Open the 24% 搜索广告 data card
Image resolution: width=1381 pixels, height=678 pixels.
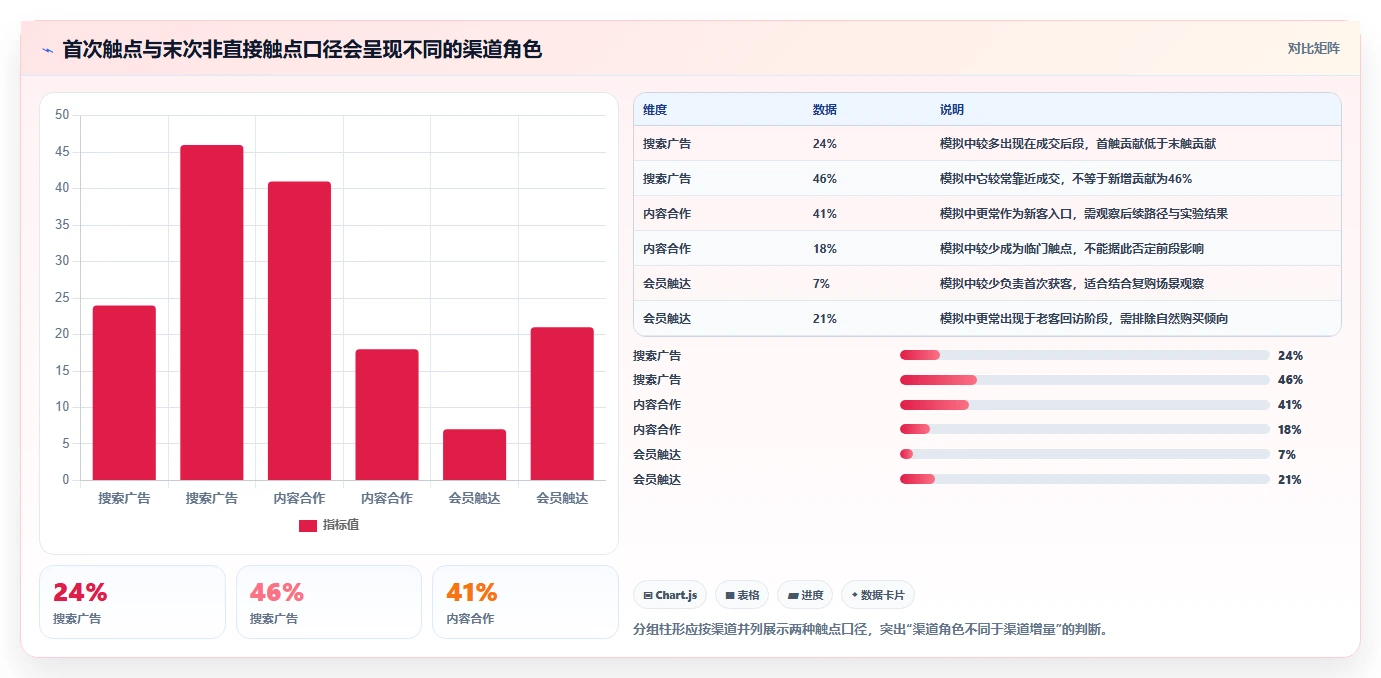pos(132,602)
